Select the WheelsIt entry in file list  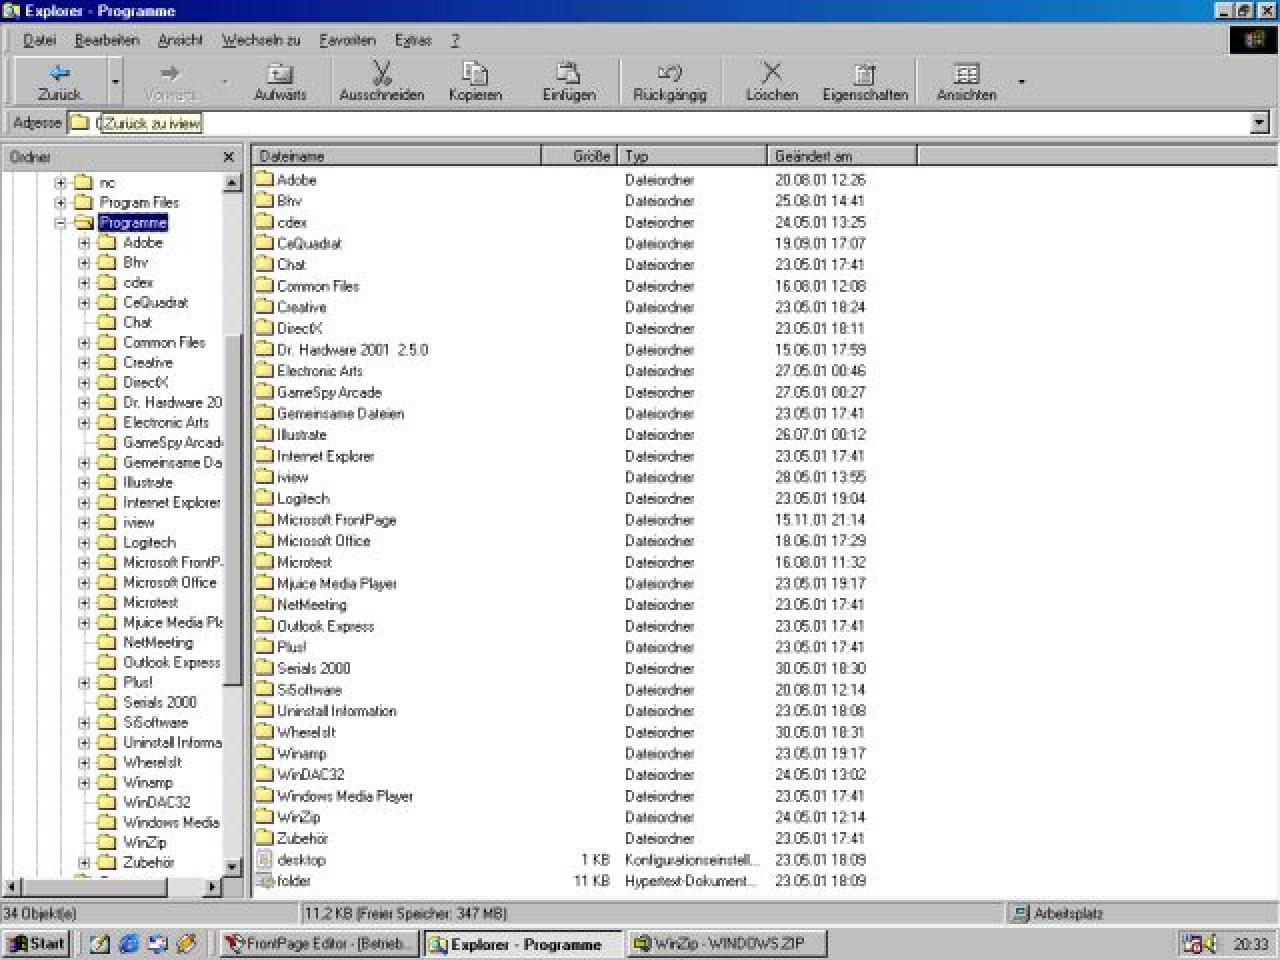tap(306, 732)
